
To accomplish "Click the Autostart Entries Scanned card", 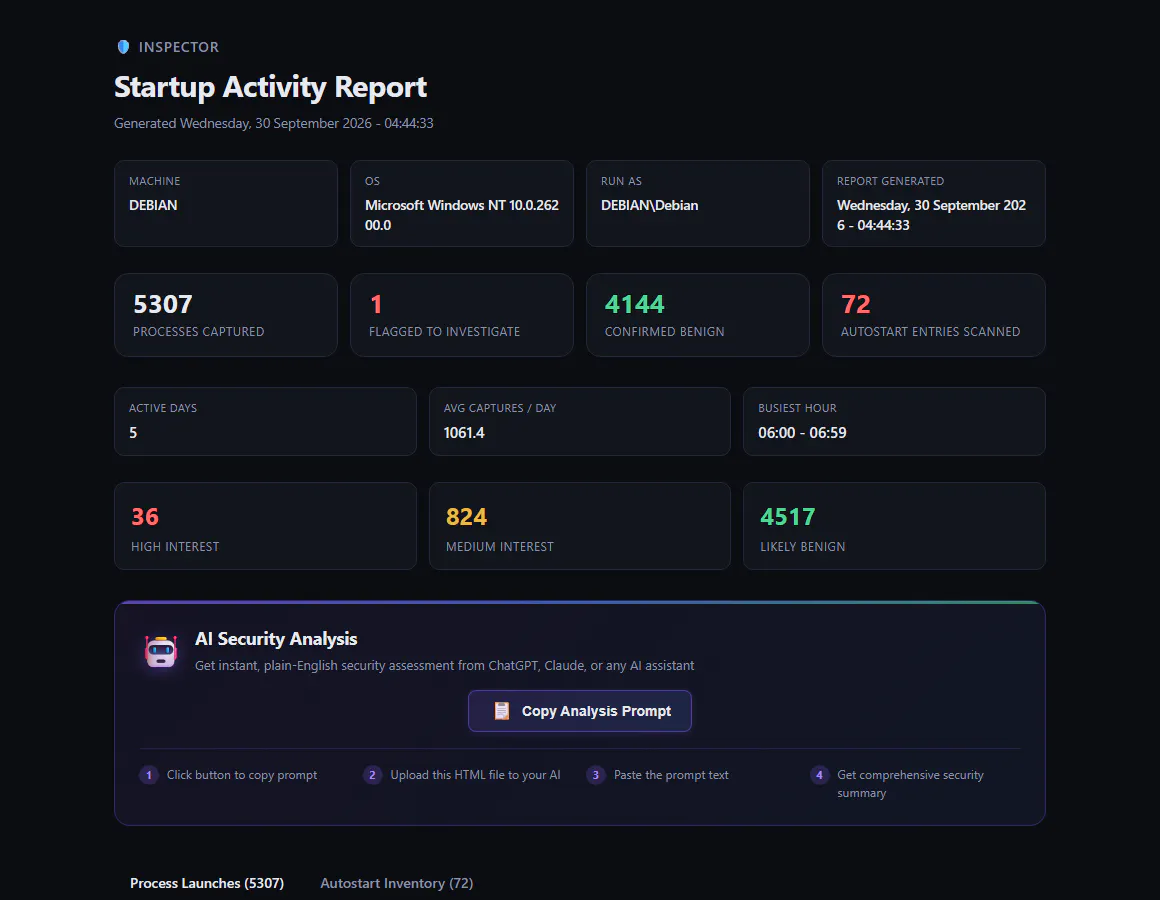I will (x=934, y=315).
